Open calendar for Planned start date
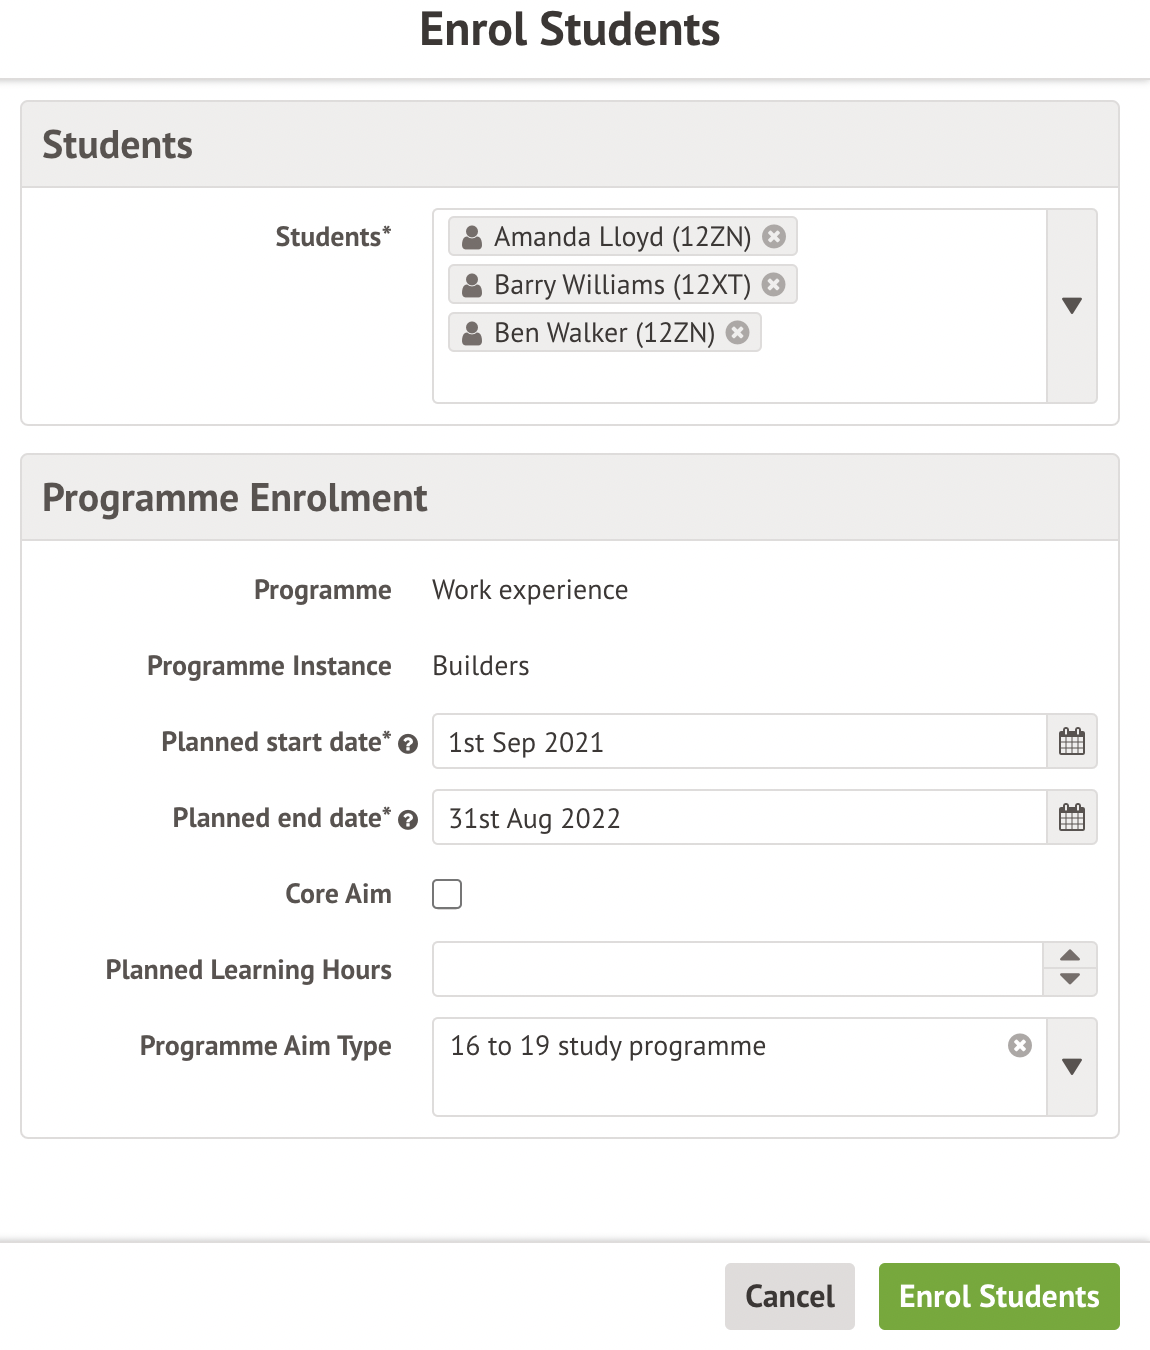1150x1350 pixels. point(1072,742)
